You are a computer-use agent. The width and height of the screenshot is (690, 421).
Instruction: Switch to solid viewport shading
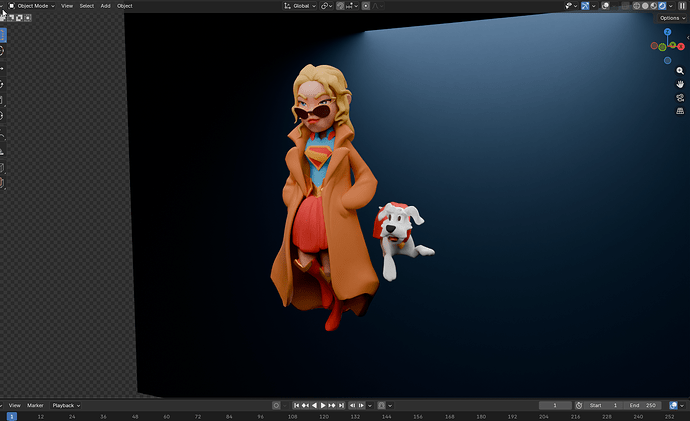point(645,6)
